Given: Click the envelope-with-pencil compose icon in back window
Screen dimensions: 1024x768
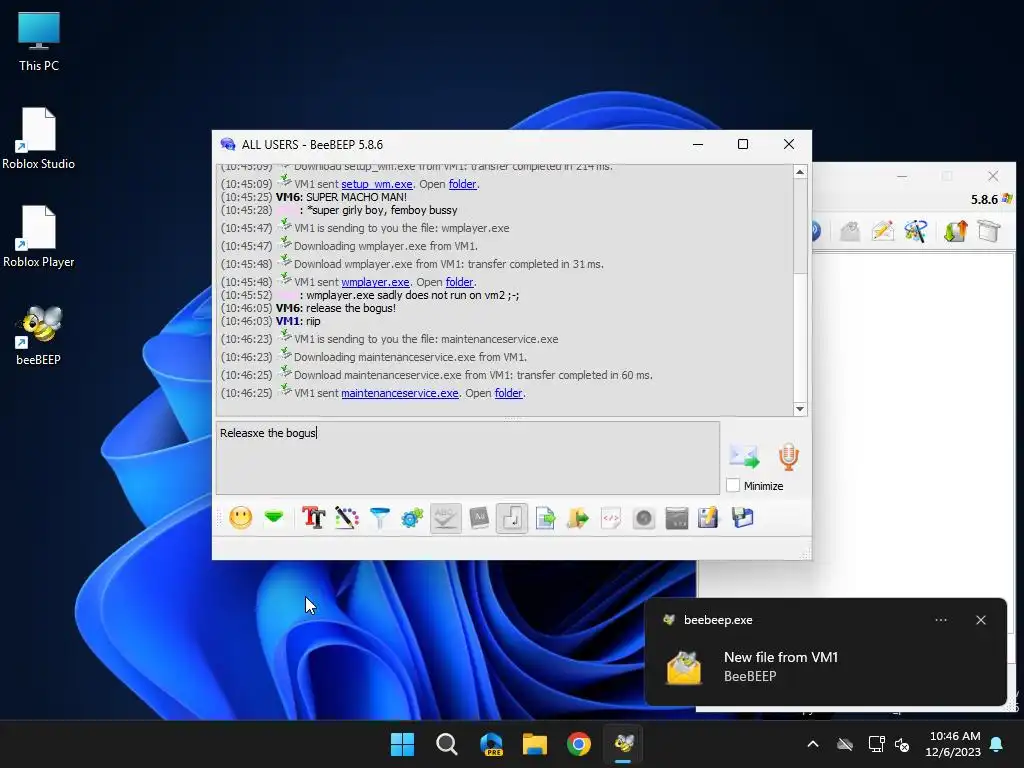Looking at the screenshot, I should 883,231.
